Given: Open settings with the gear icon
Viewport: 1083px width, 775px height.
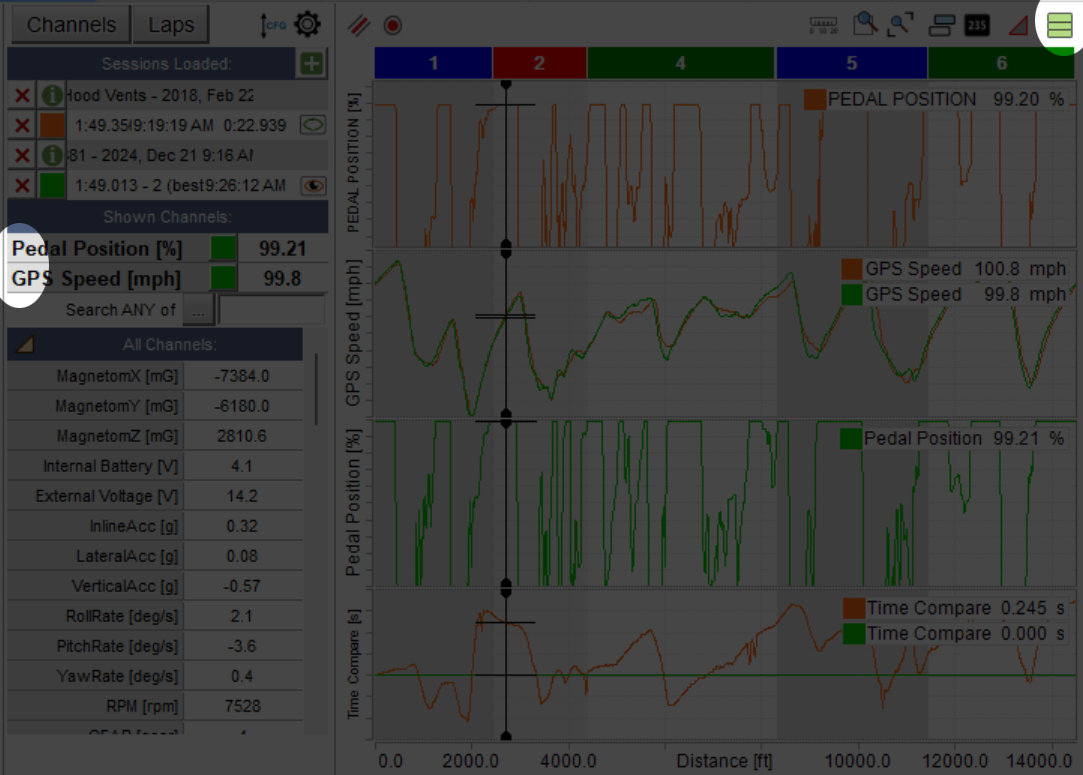Looking at the screenshot, I should pos(307,25).
